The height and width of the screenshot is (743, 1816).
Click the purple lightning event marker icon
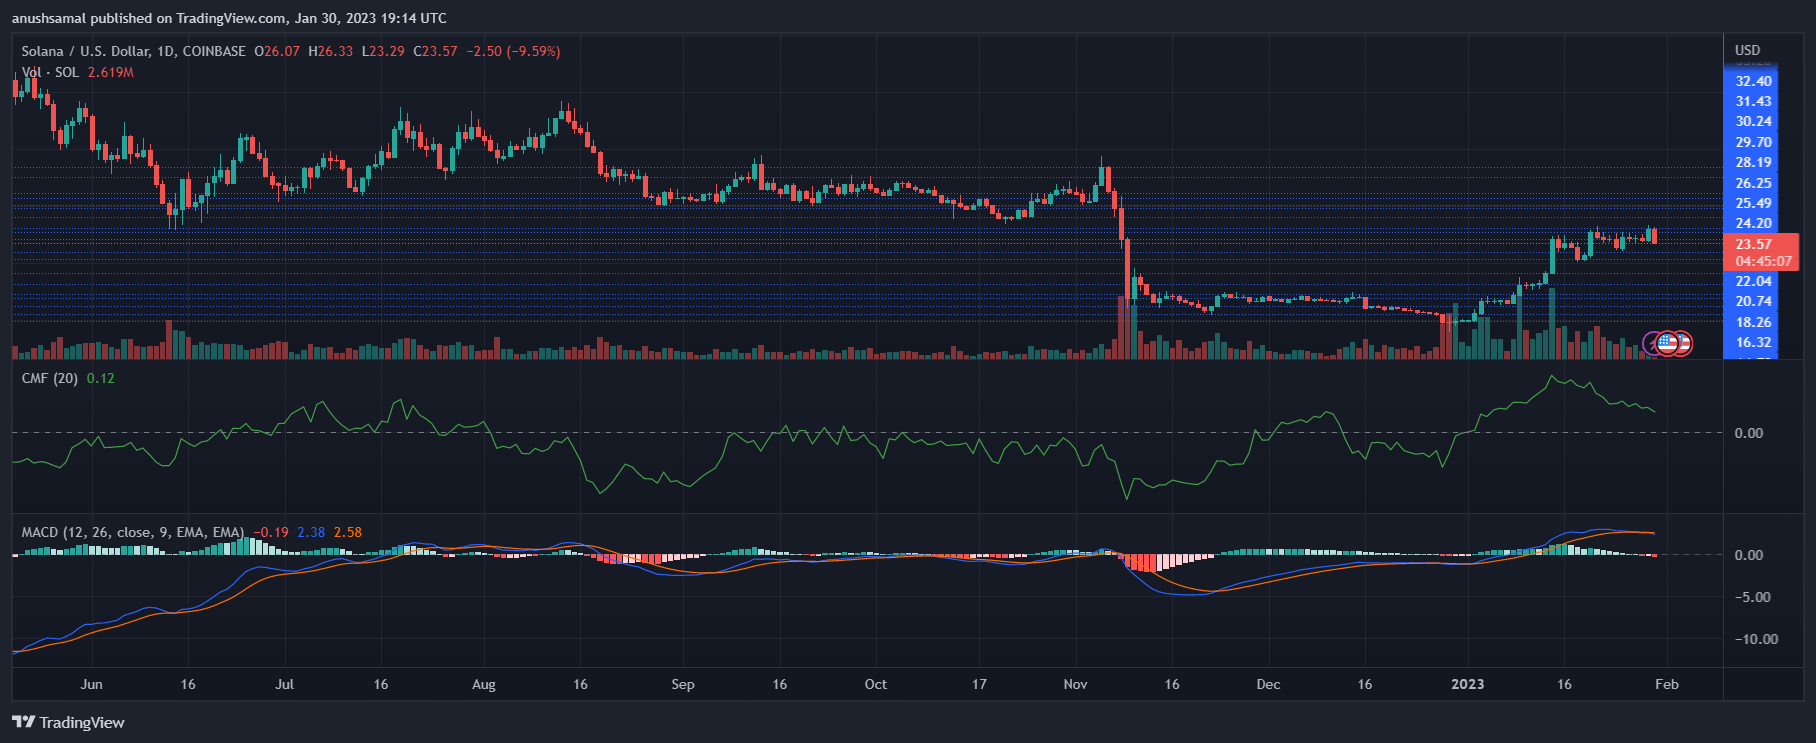(1653, 343)
